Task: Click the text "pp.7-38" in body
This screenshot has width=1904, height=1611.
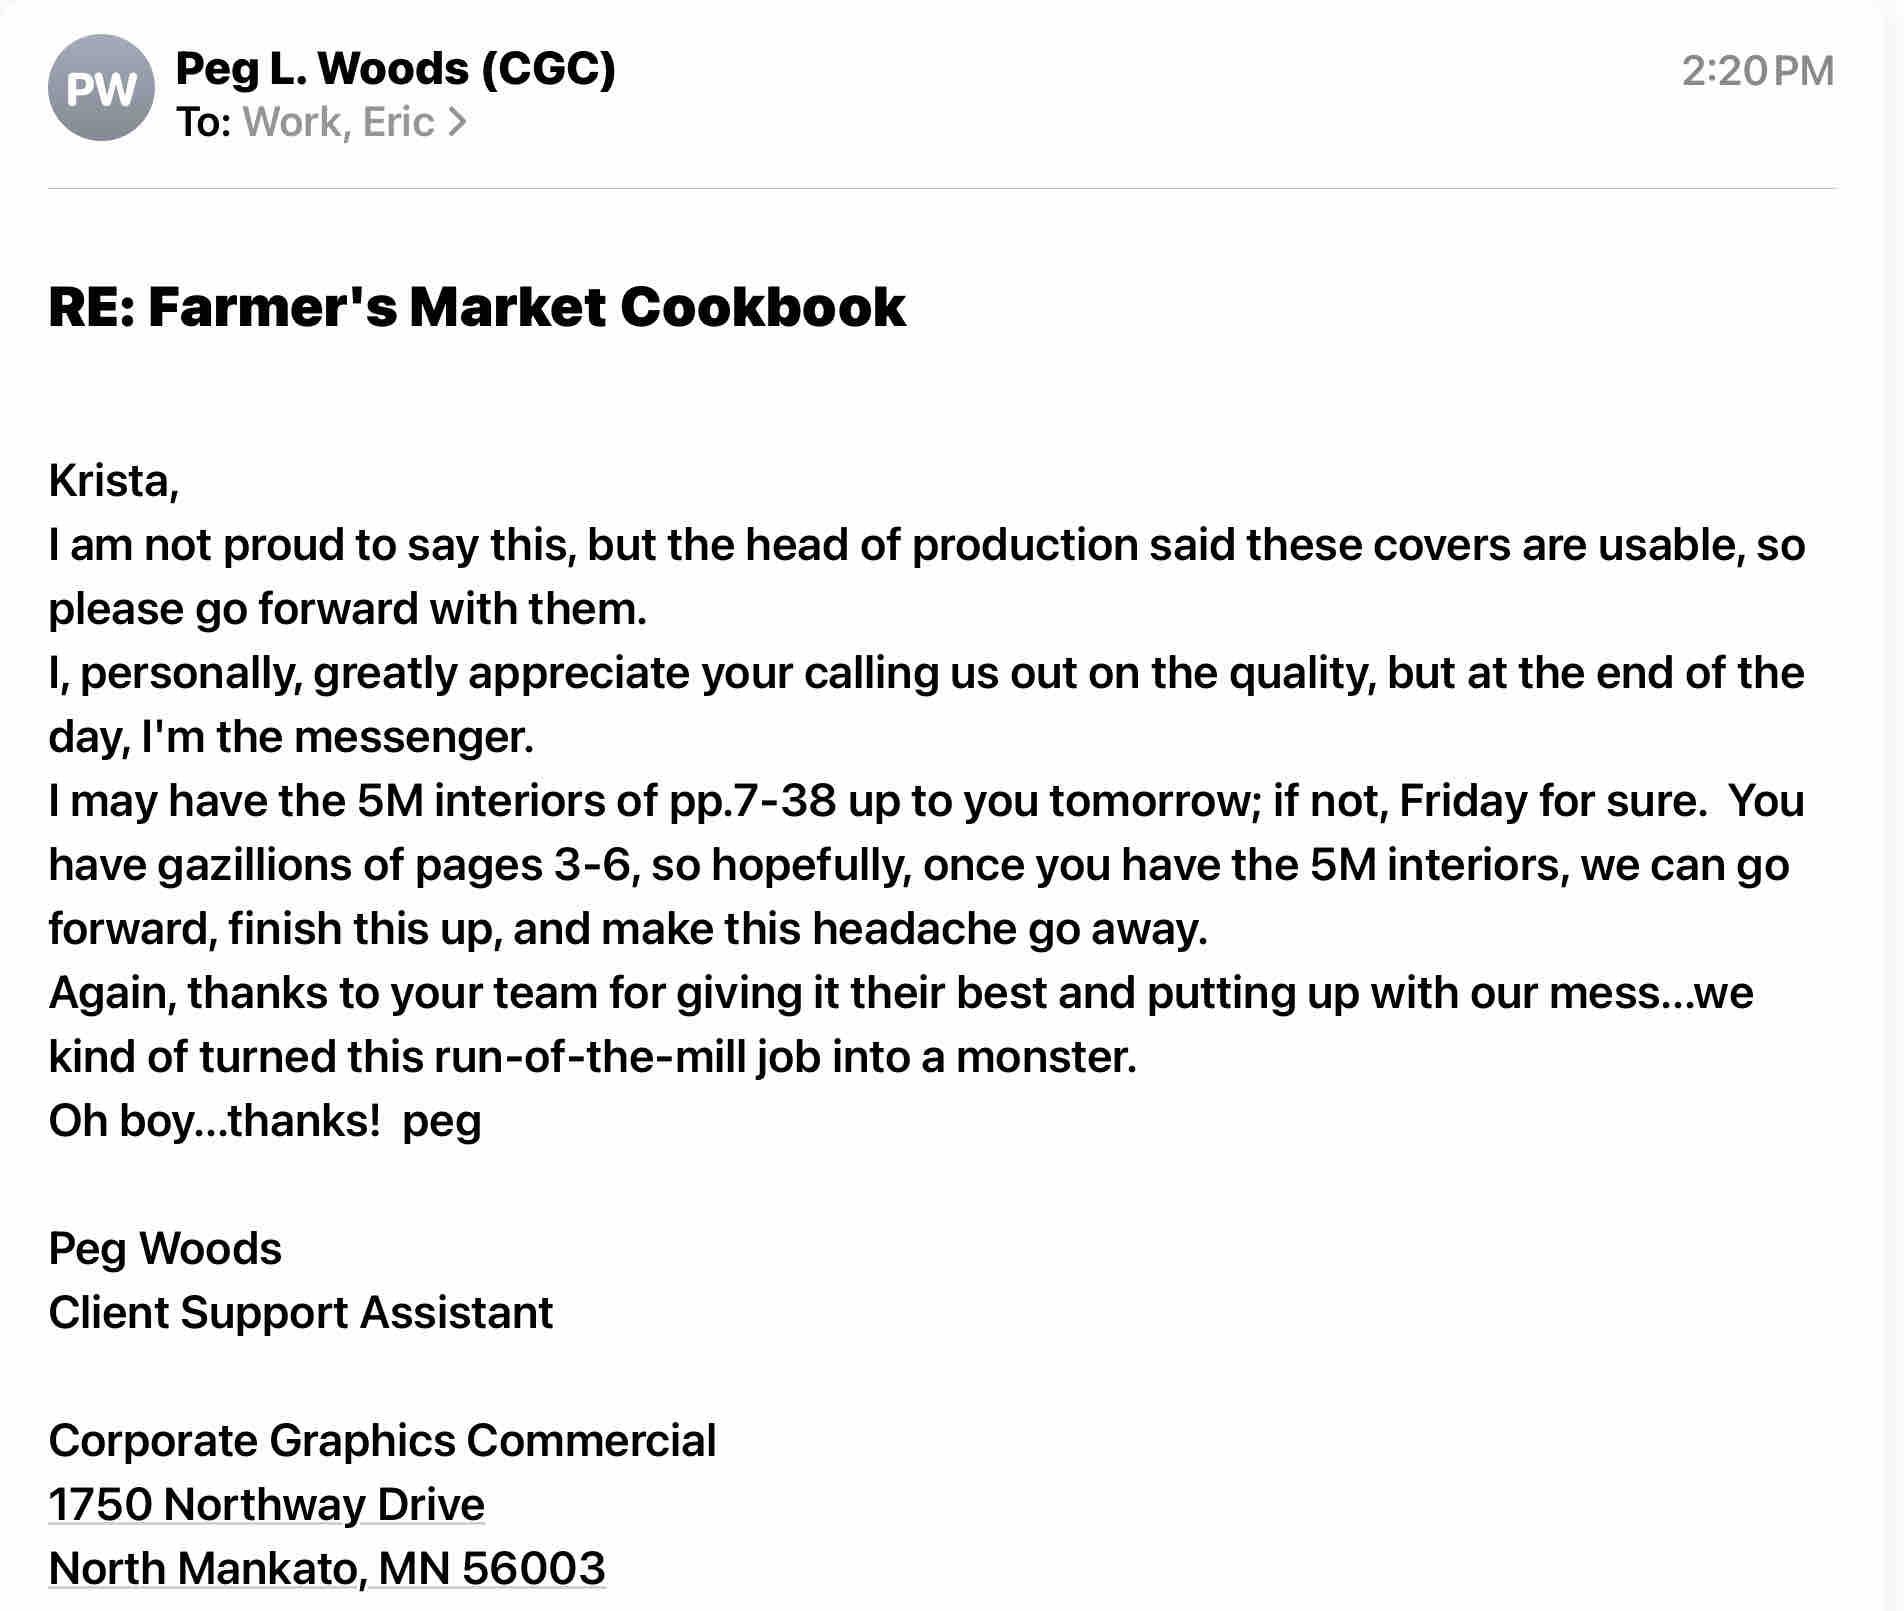Action: [752, 801]
